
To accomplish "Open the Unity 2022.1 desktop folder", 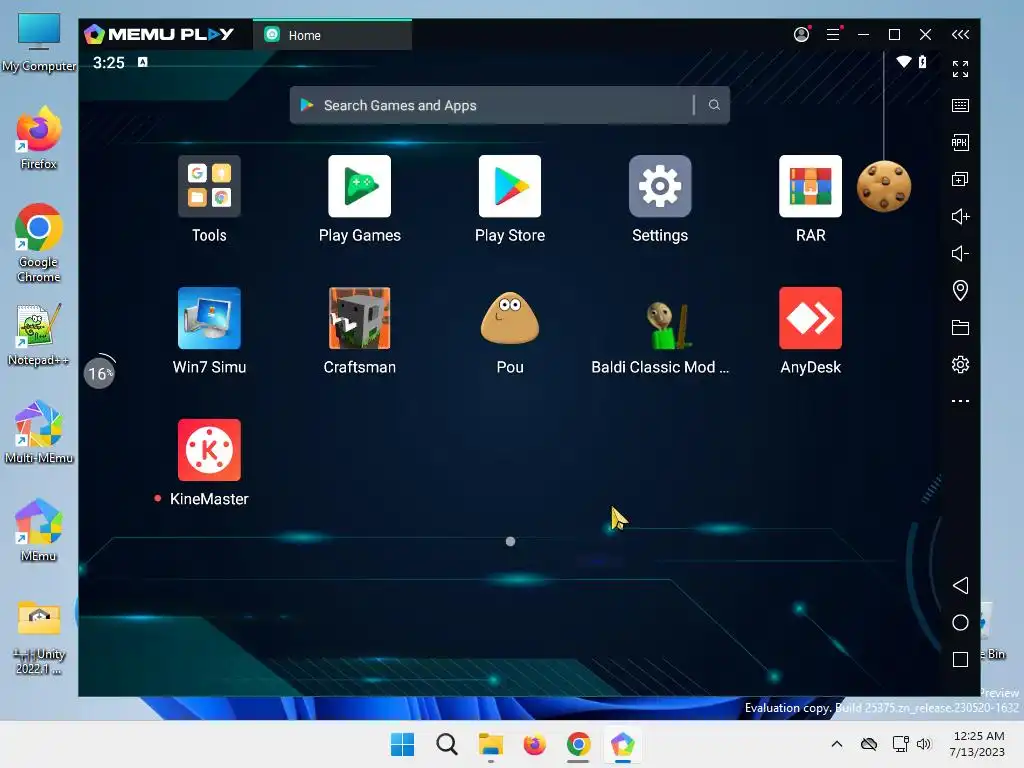I will pyautogui.click(x=39, y=638).
